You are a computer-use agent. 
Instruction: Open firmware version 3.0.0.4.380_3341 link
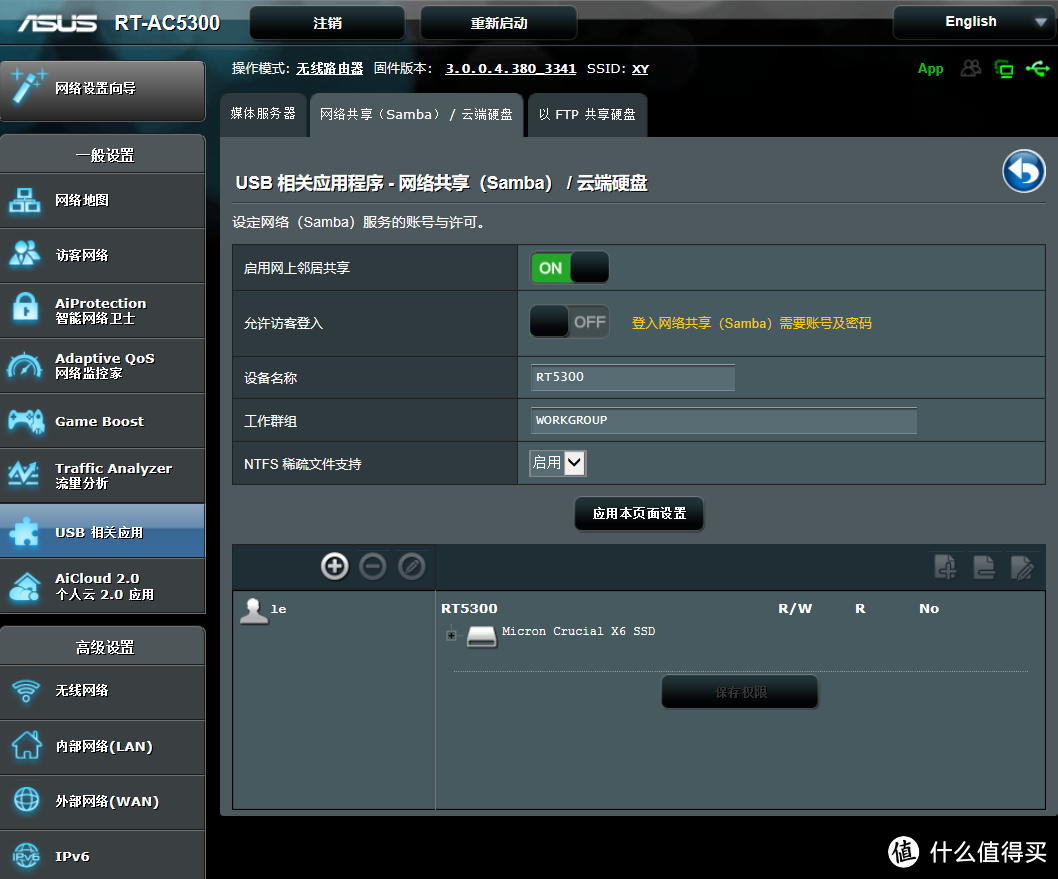(x=511, y=69)
